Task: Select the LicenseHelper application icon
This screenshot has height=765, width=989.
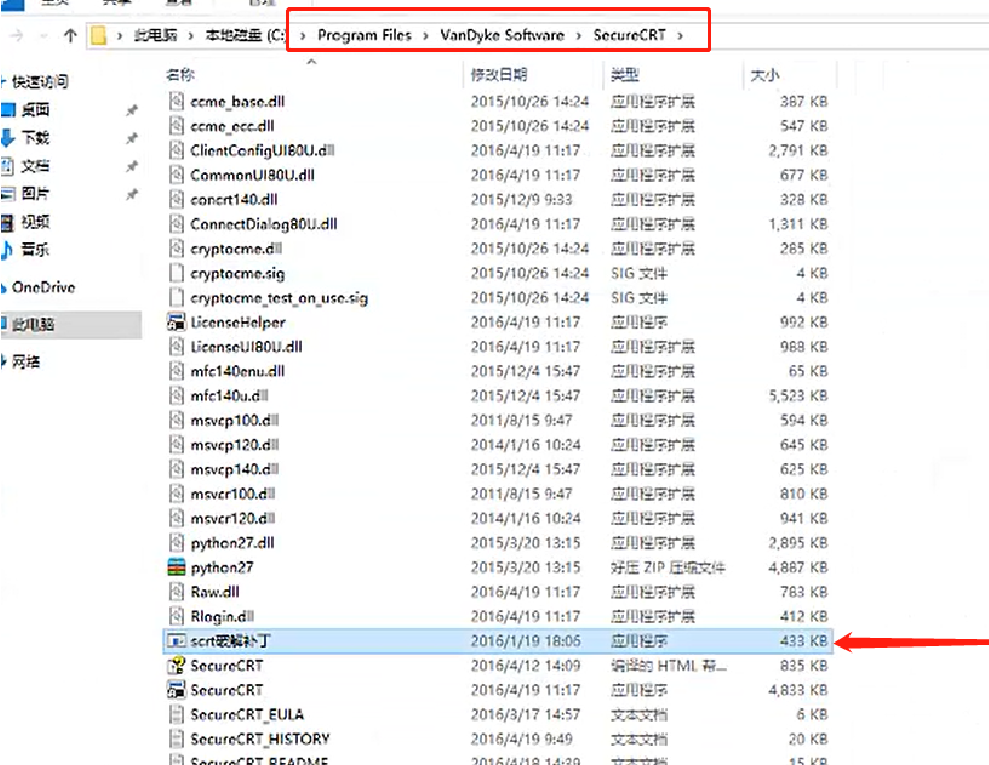Action: pyautogui.click(x=176, y=322)
